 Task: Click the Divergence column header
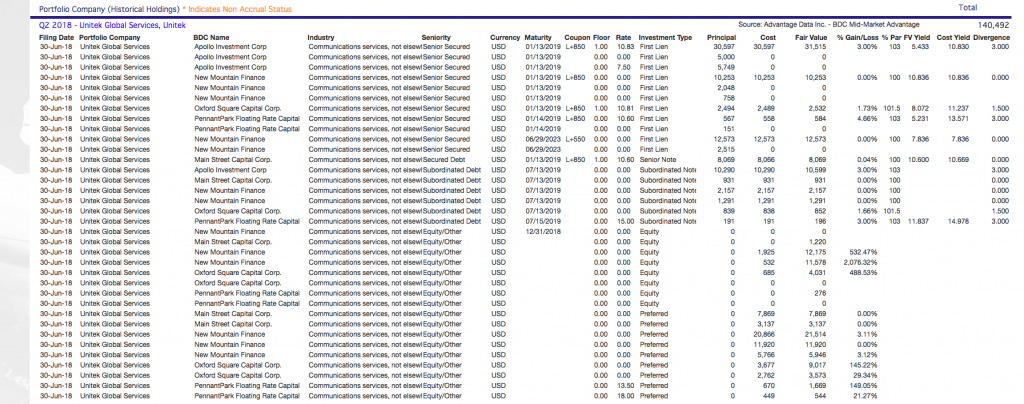[991, 38]
